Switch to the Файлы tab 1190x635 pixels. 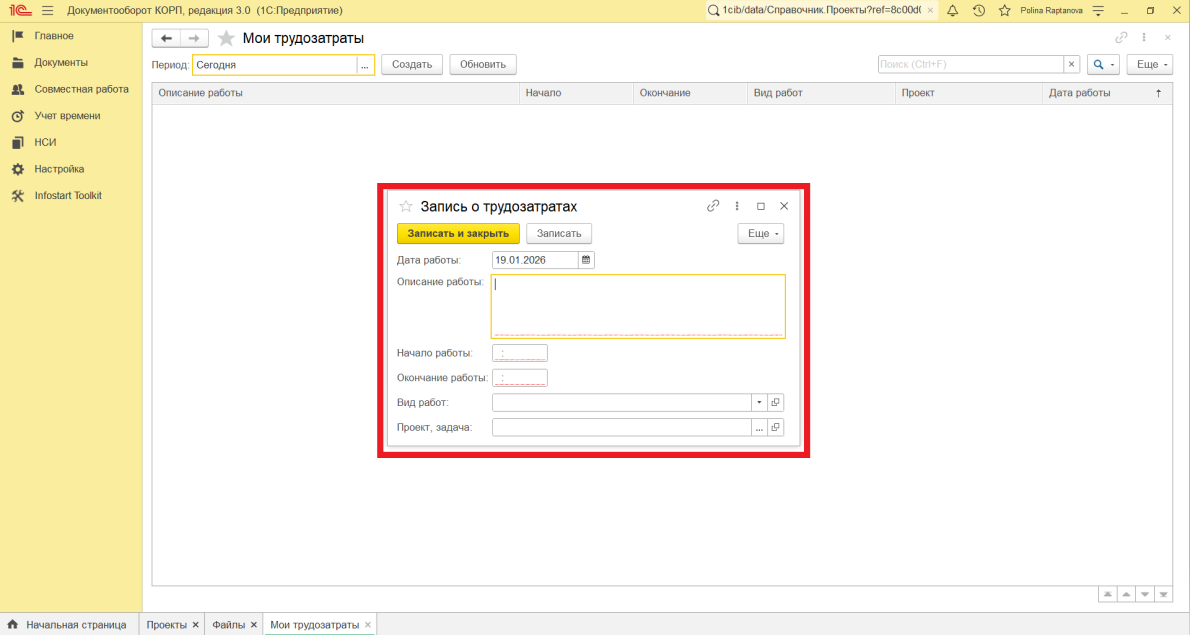coord(228,625)
